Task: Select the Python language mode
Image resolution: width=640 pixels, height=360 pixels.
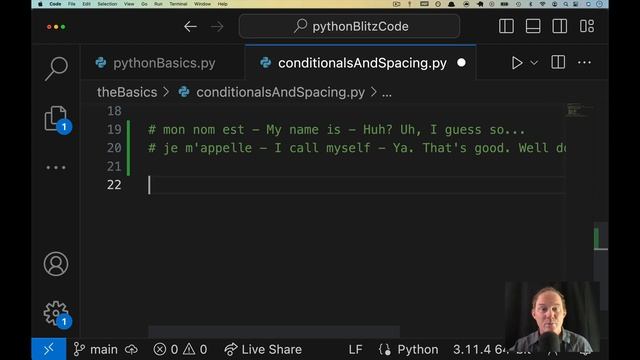Action: pos(418,349)
